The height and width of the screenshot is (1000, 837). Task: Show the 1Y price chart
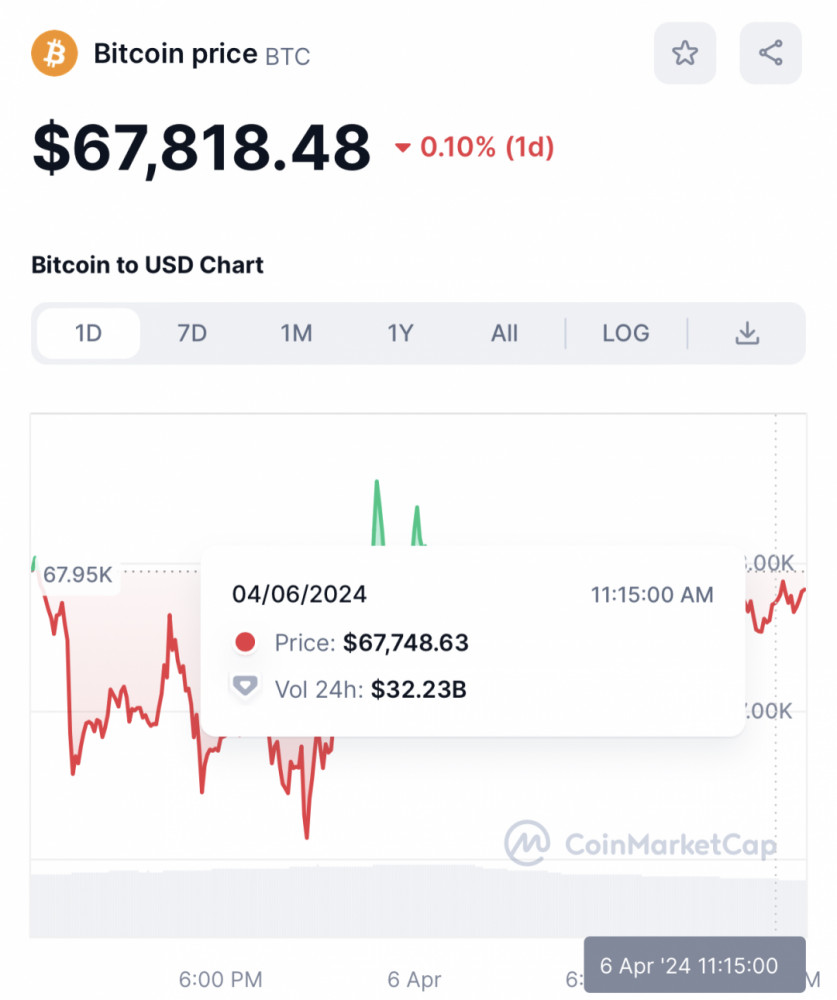(400, 333)
